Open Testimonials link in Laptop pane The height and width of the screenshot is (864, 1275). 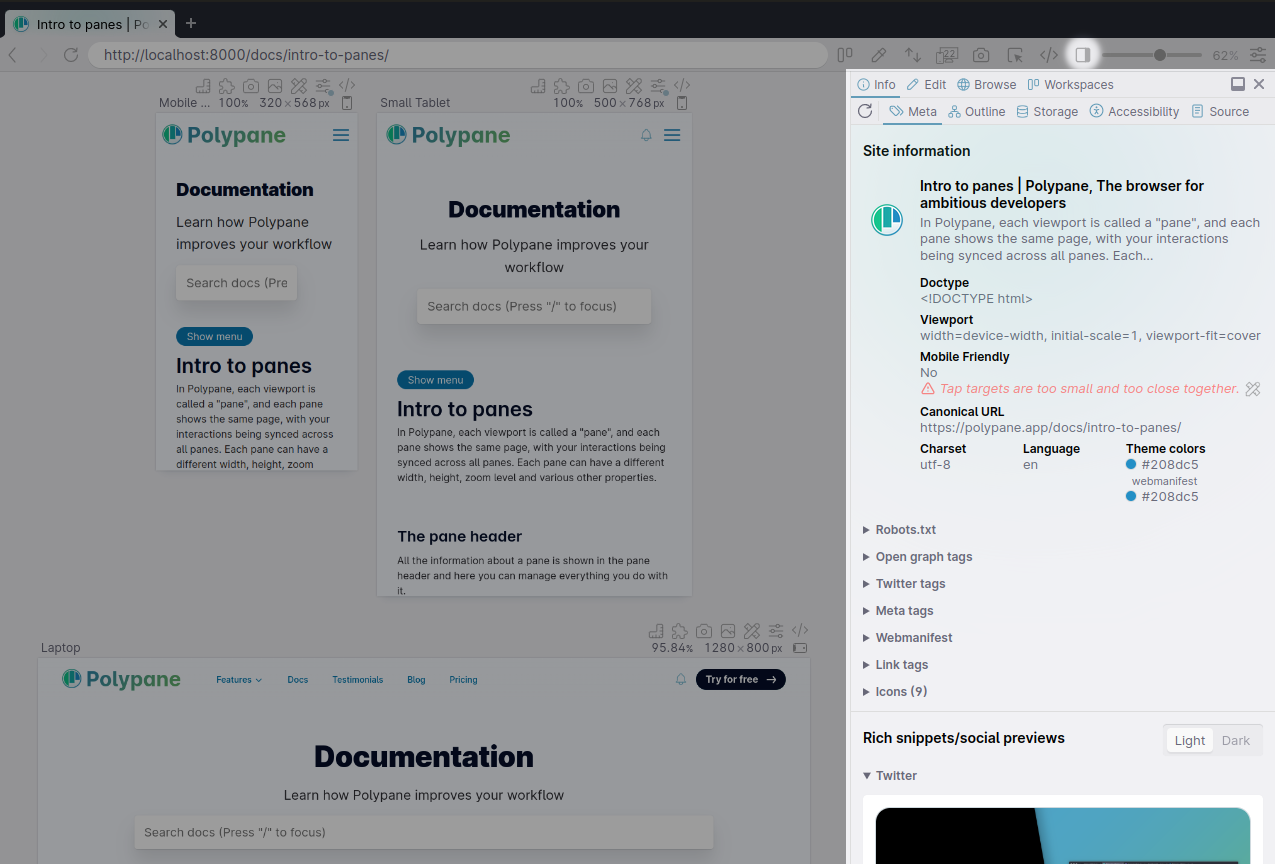[358, 680]
